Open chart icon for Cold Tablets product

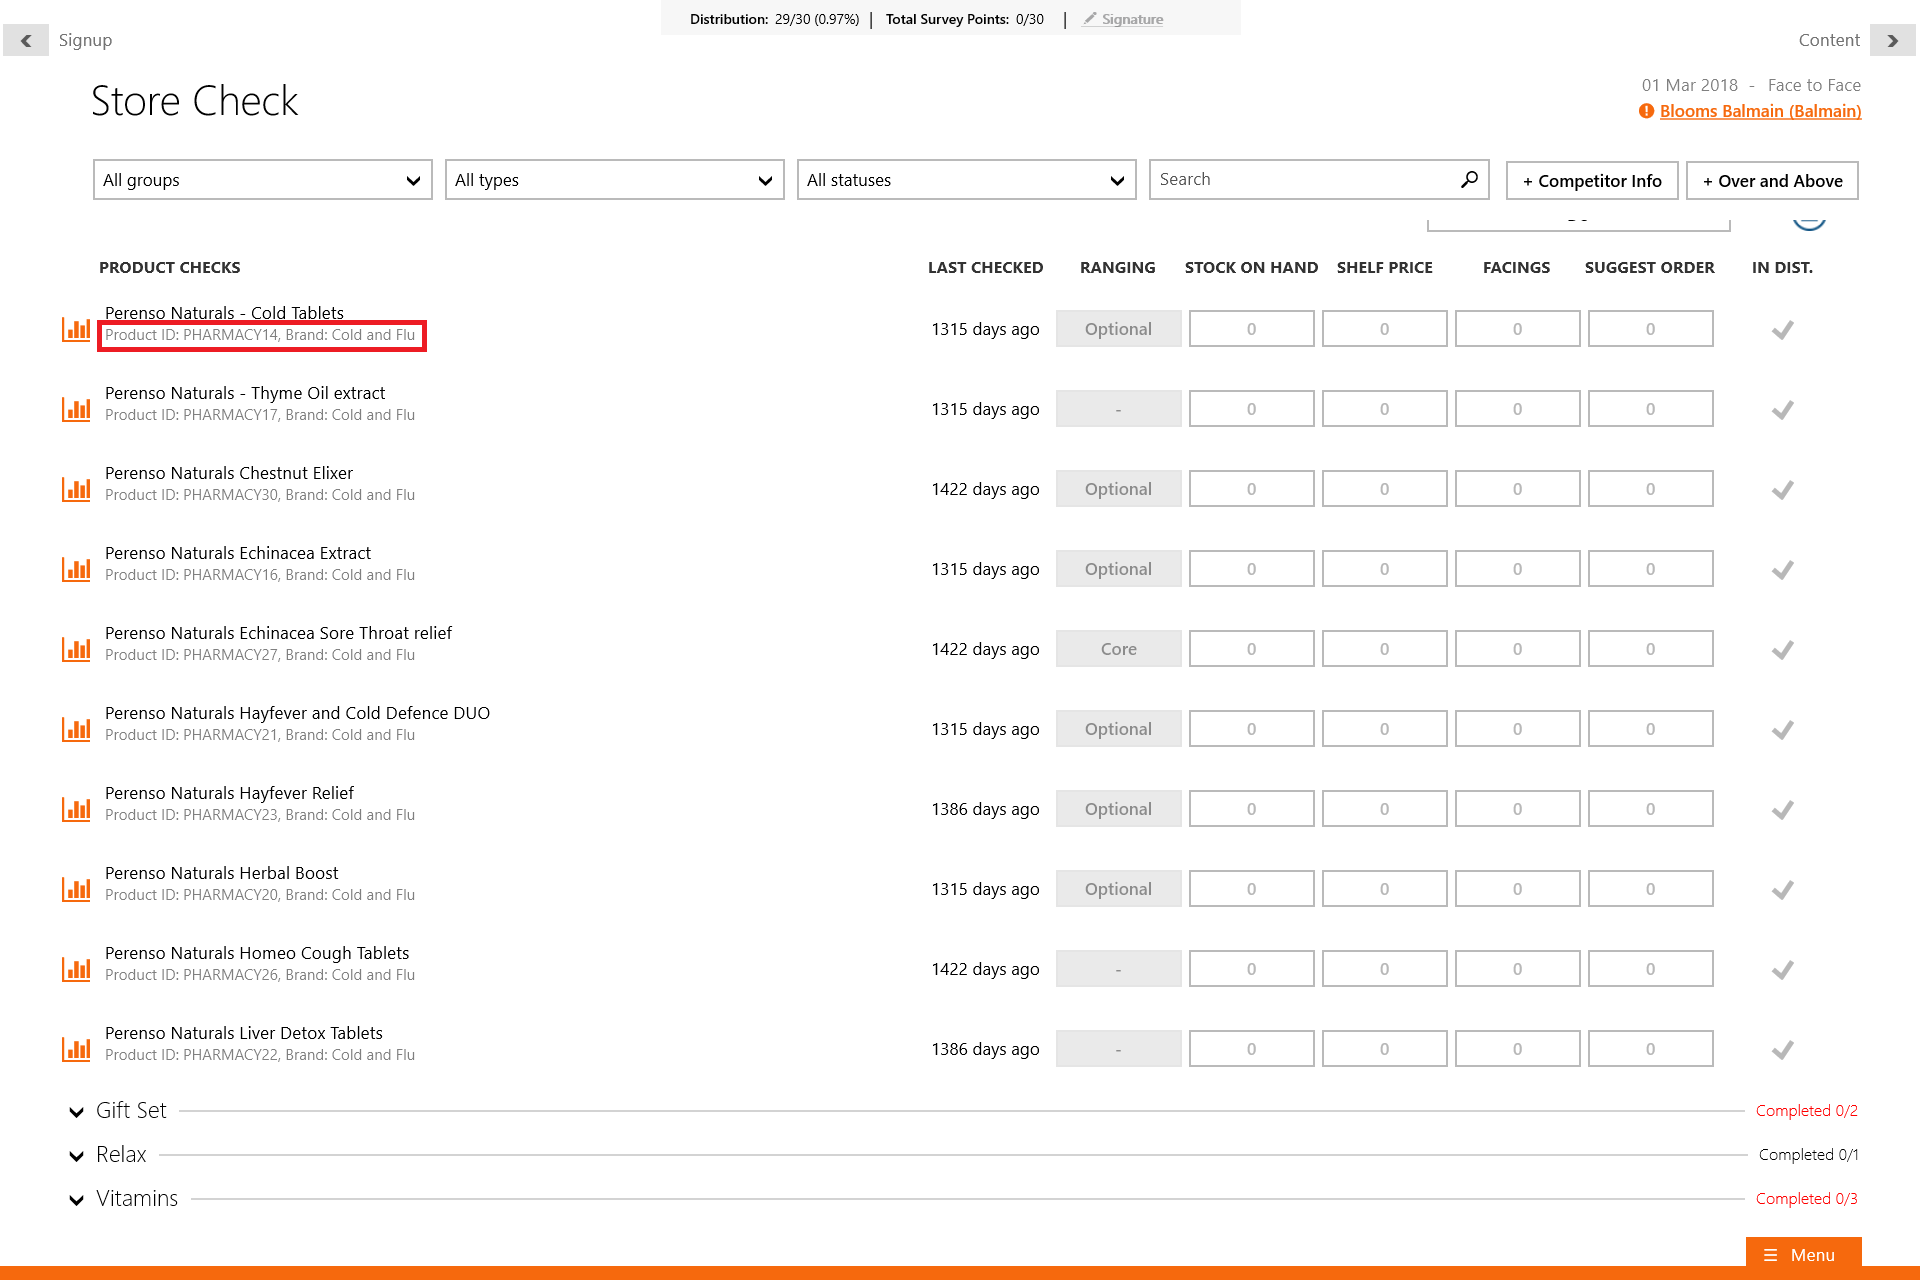(x=76, y=329)
